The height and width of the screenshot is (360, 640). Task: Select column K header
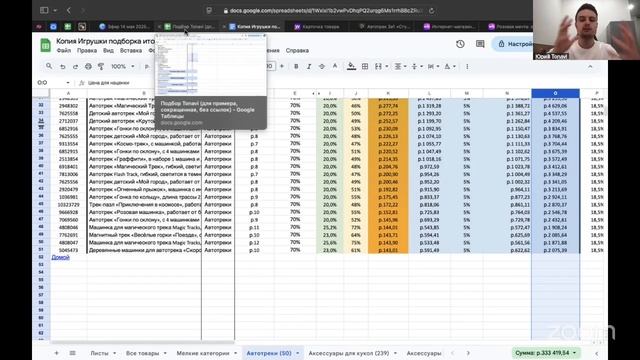pos(388,93)
